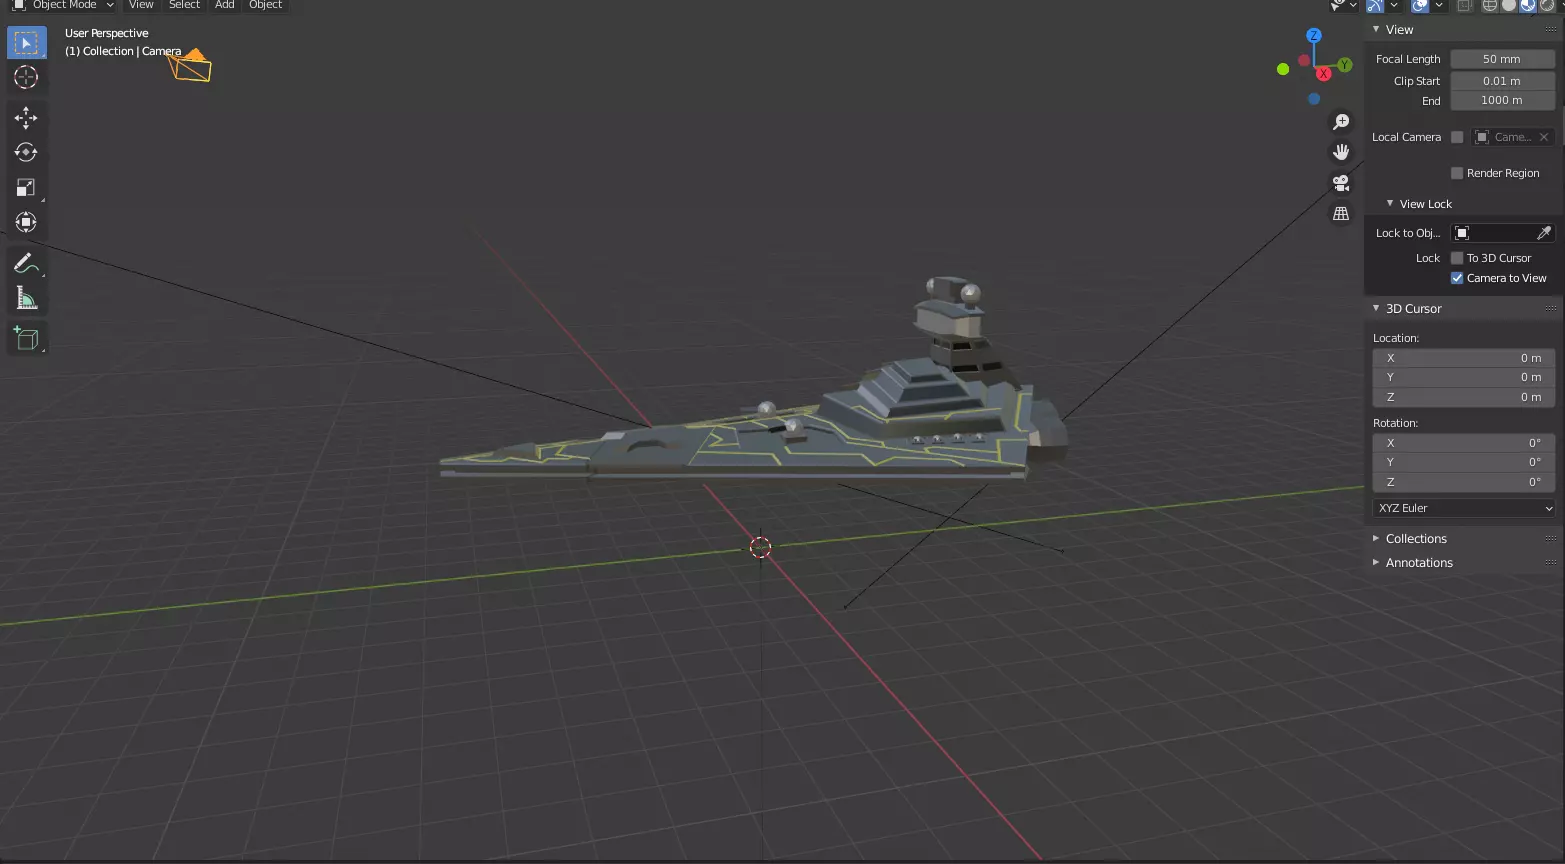The height and width of the screenshot is (864, 1565).
Task: Choose the Rotate tool
Action: coord(27,152)
